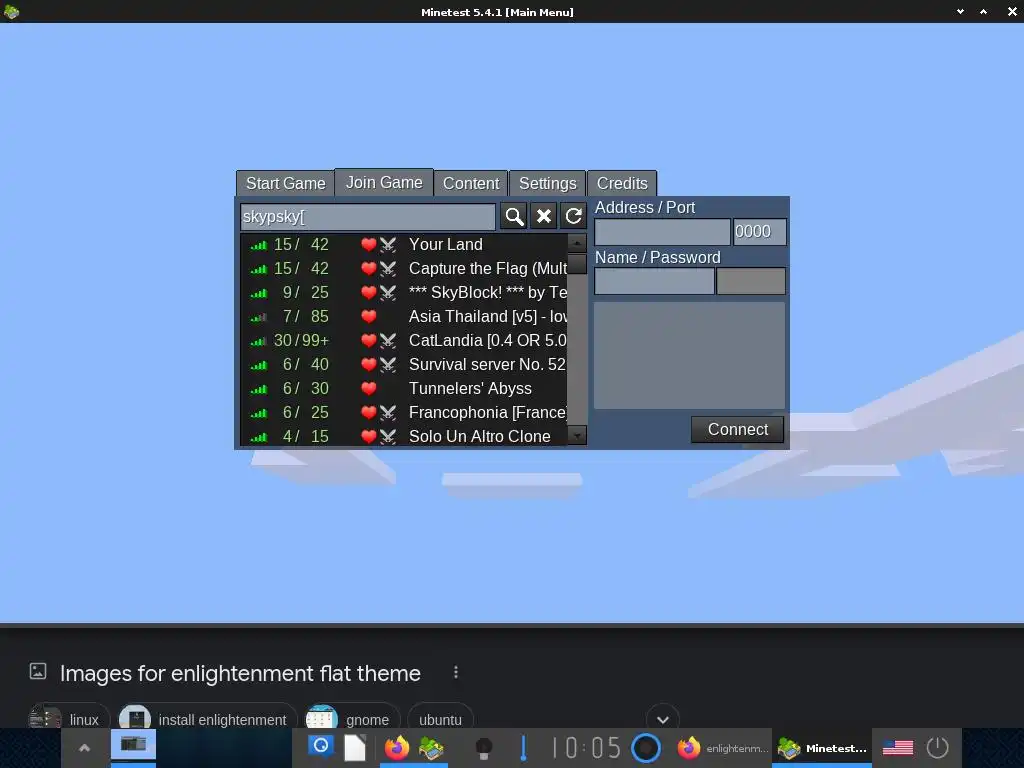
Task: Click the Password input field
Action: [x=751, y=281]
